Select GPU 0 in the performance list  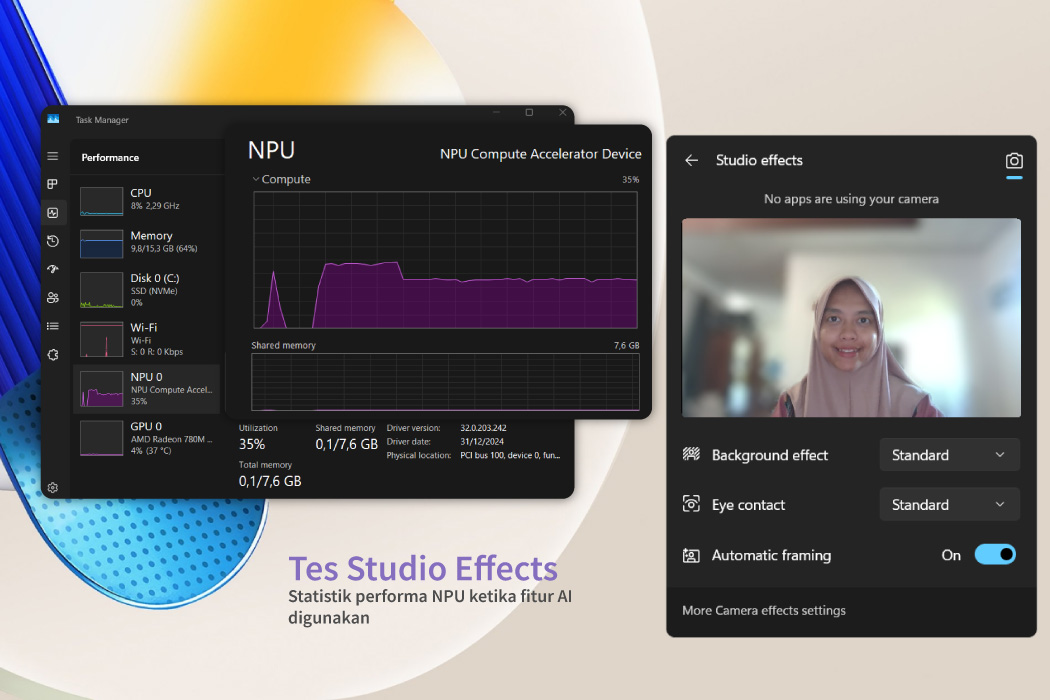(146, 438)
